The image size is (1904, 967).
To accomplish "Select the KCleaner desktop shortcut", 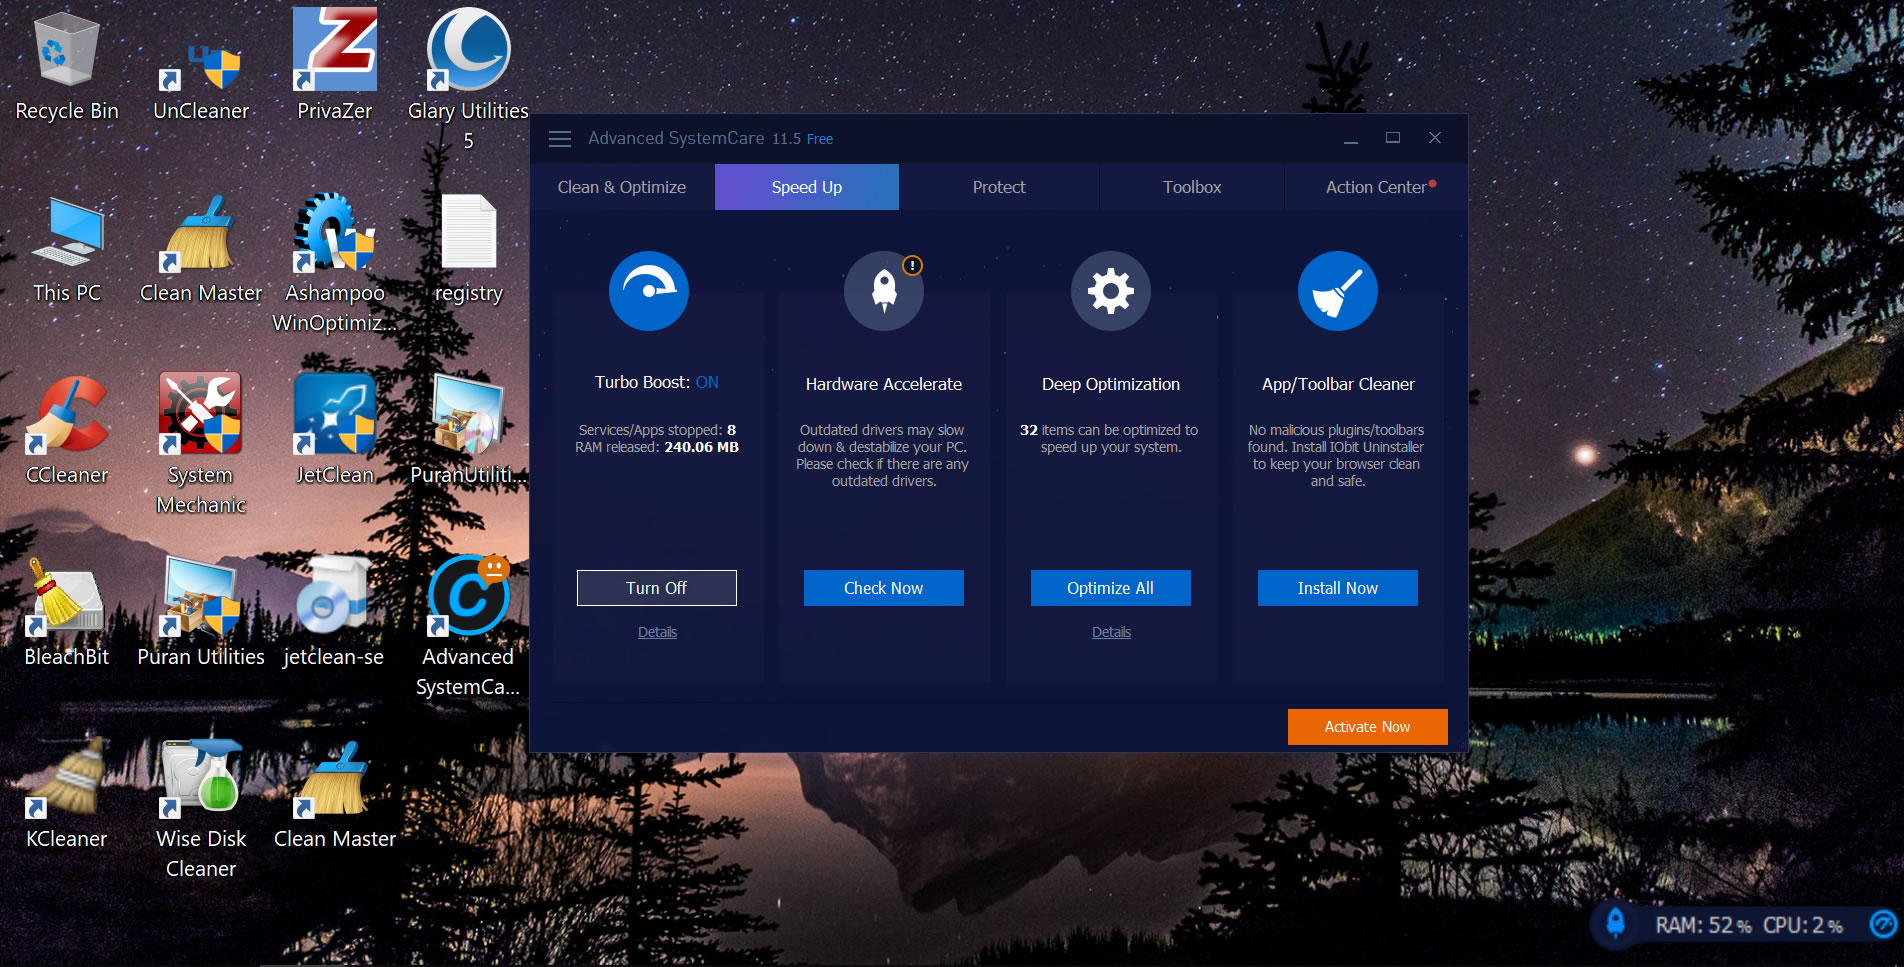I will point(67,796).
